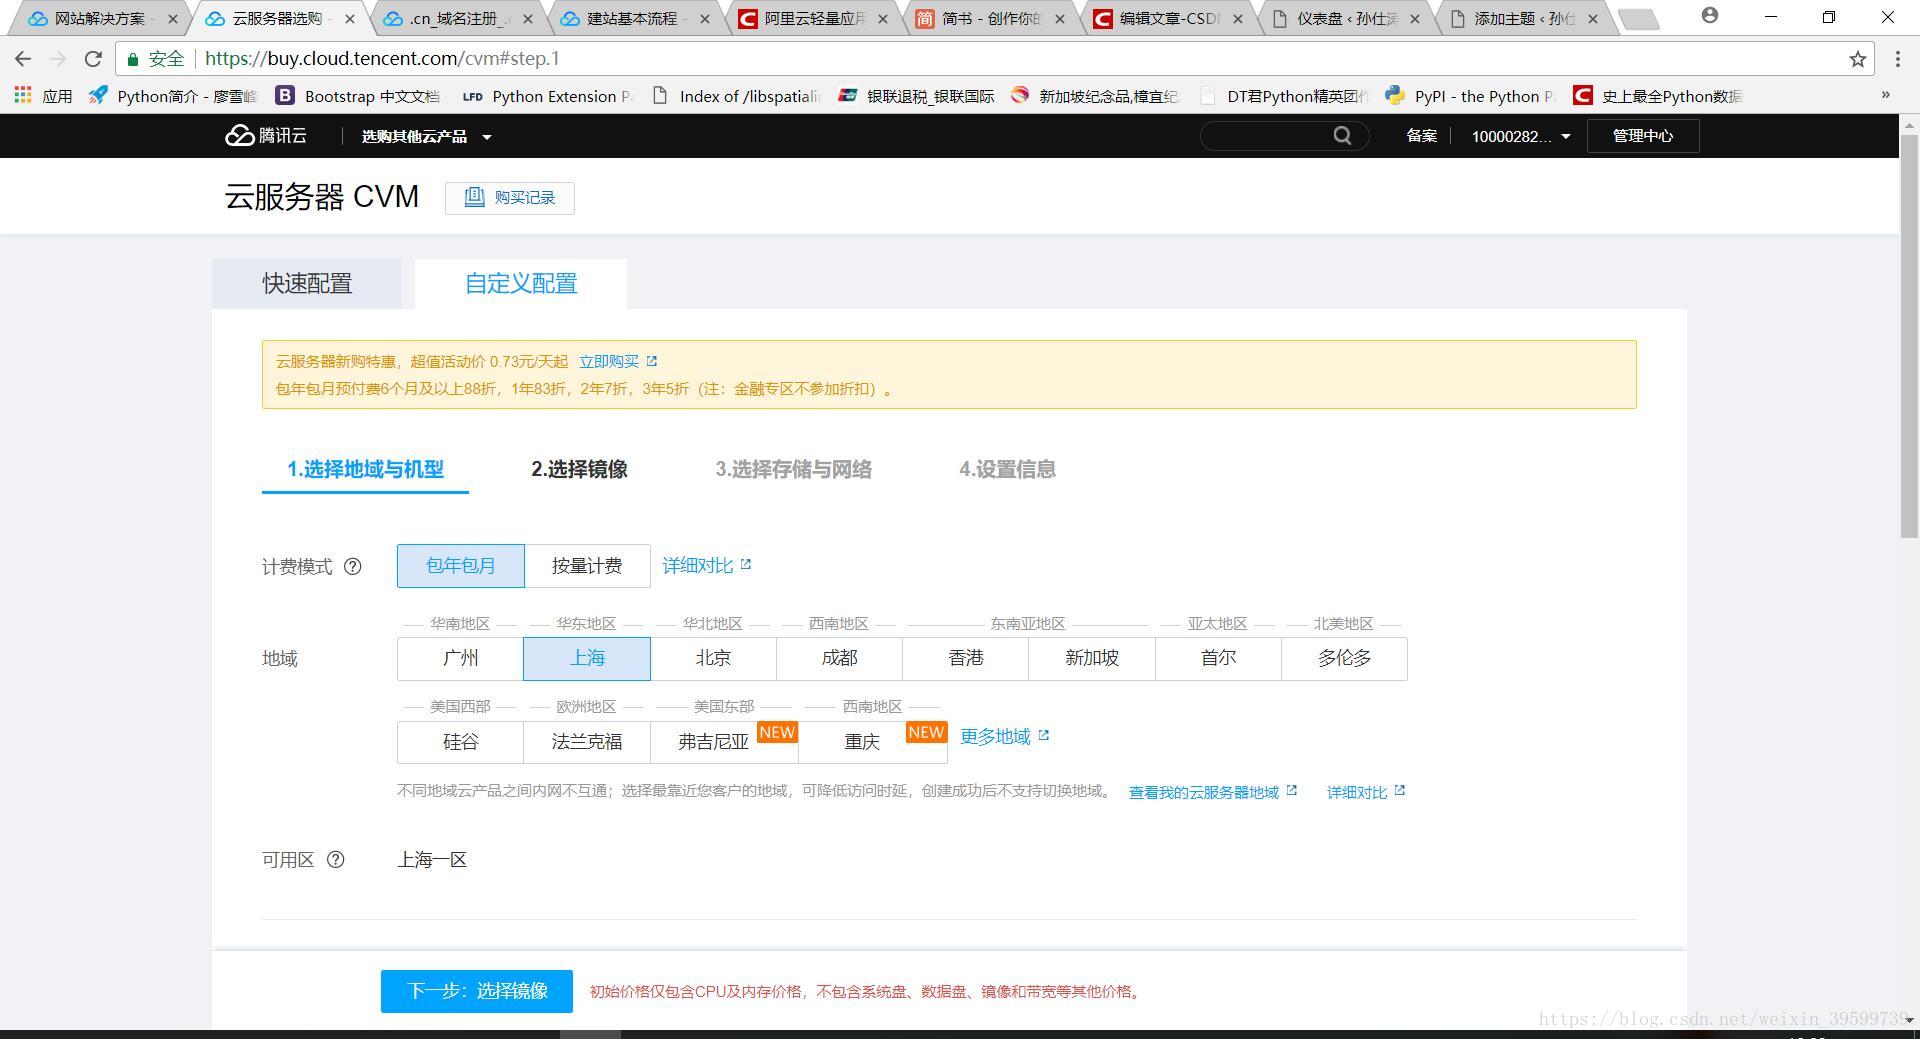Select step 1.选择地域与机型

pyautogui.click(x=365, y=469)
